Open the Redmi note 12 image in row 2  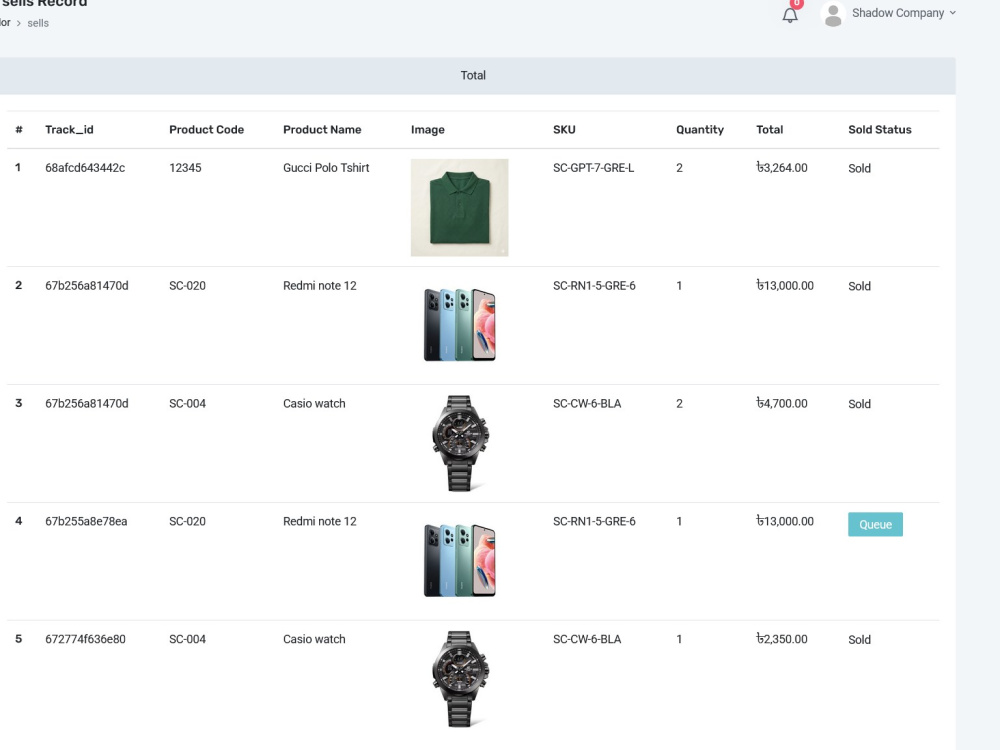pyautogui.click(x=459, y=325)
